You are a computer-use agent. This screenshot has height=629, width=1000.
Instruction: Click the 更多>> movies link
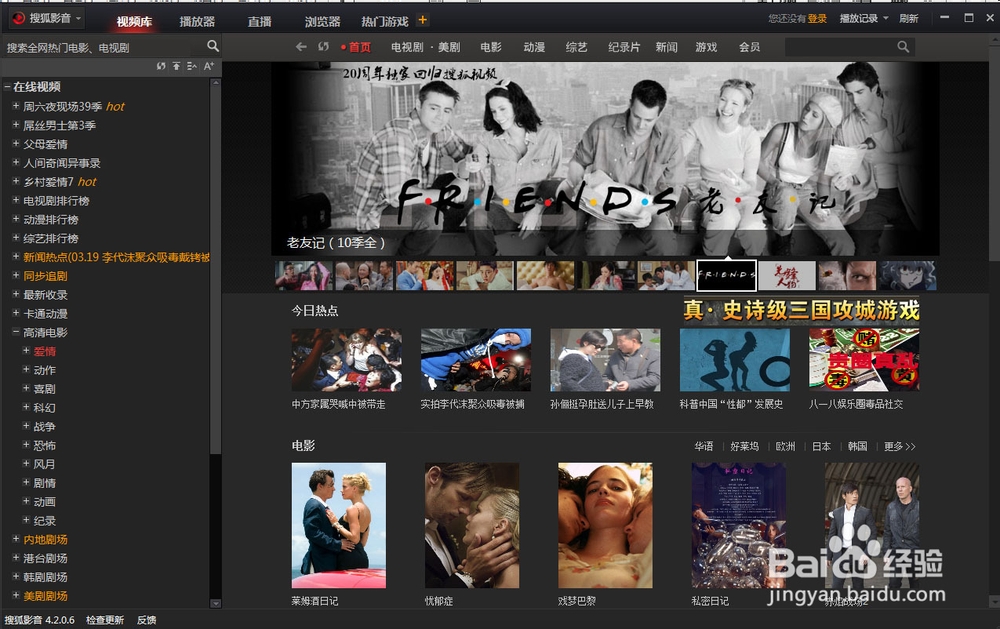click(x=900, y=447)
